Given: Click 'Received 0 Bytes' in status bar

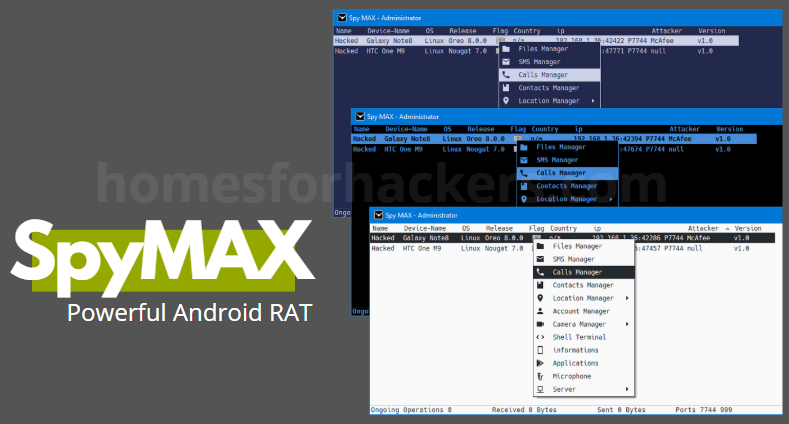Looking at the screenshot, I should (x=524, y=410).
